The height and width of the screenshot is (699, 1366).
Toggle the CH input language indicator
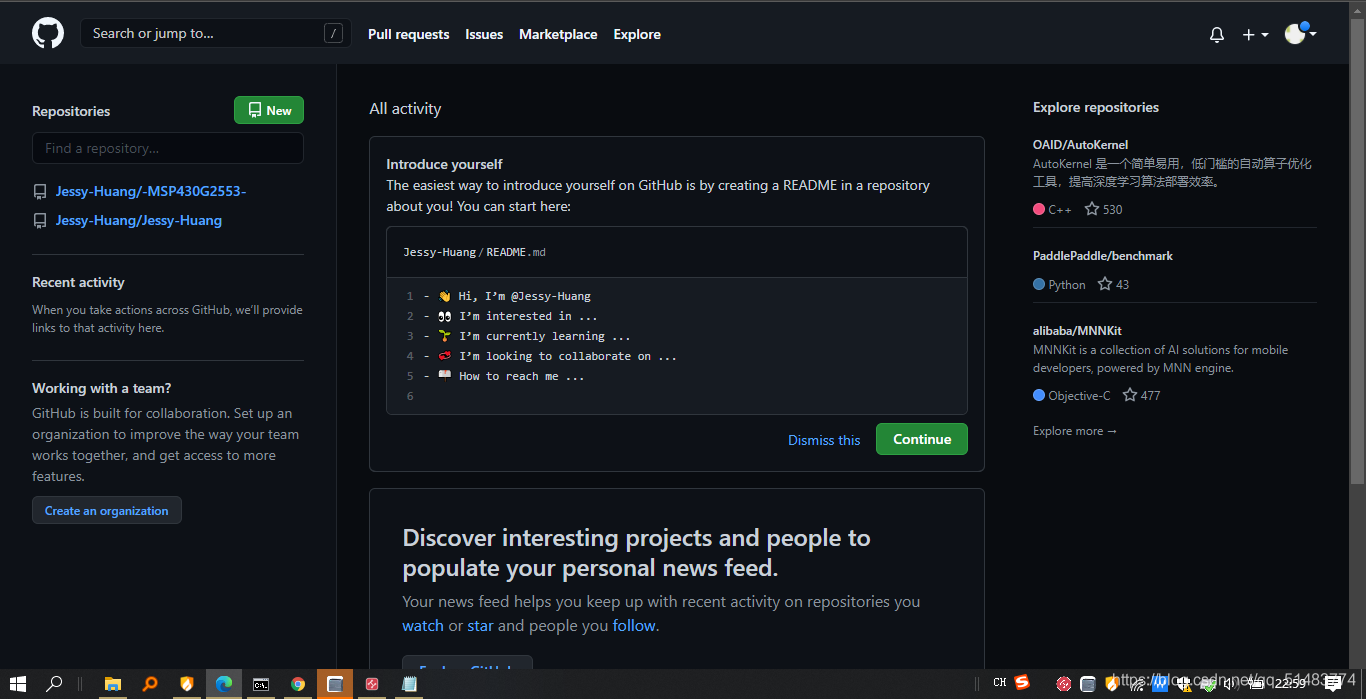(x=1000, y=683)
